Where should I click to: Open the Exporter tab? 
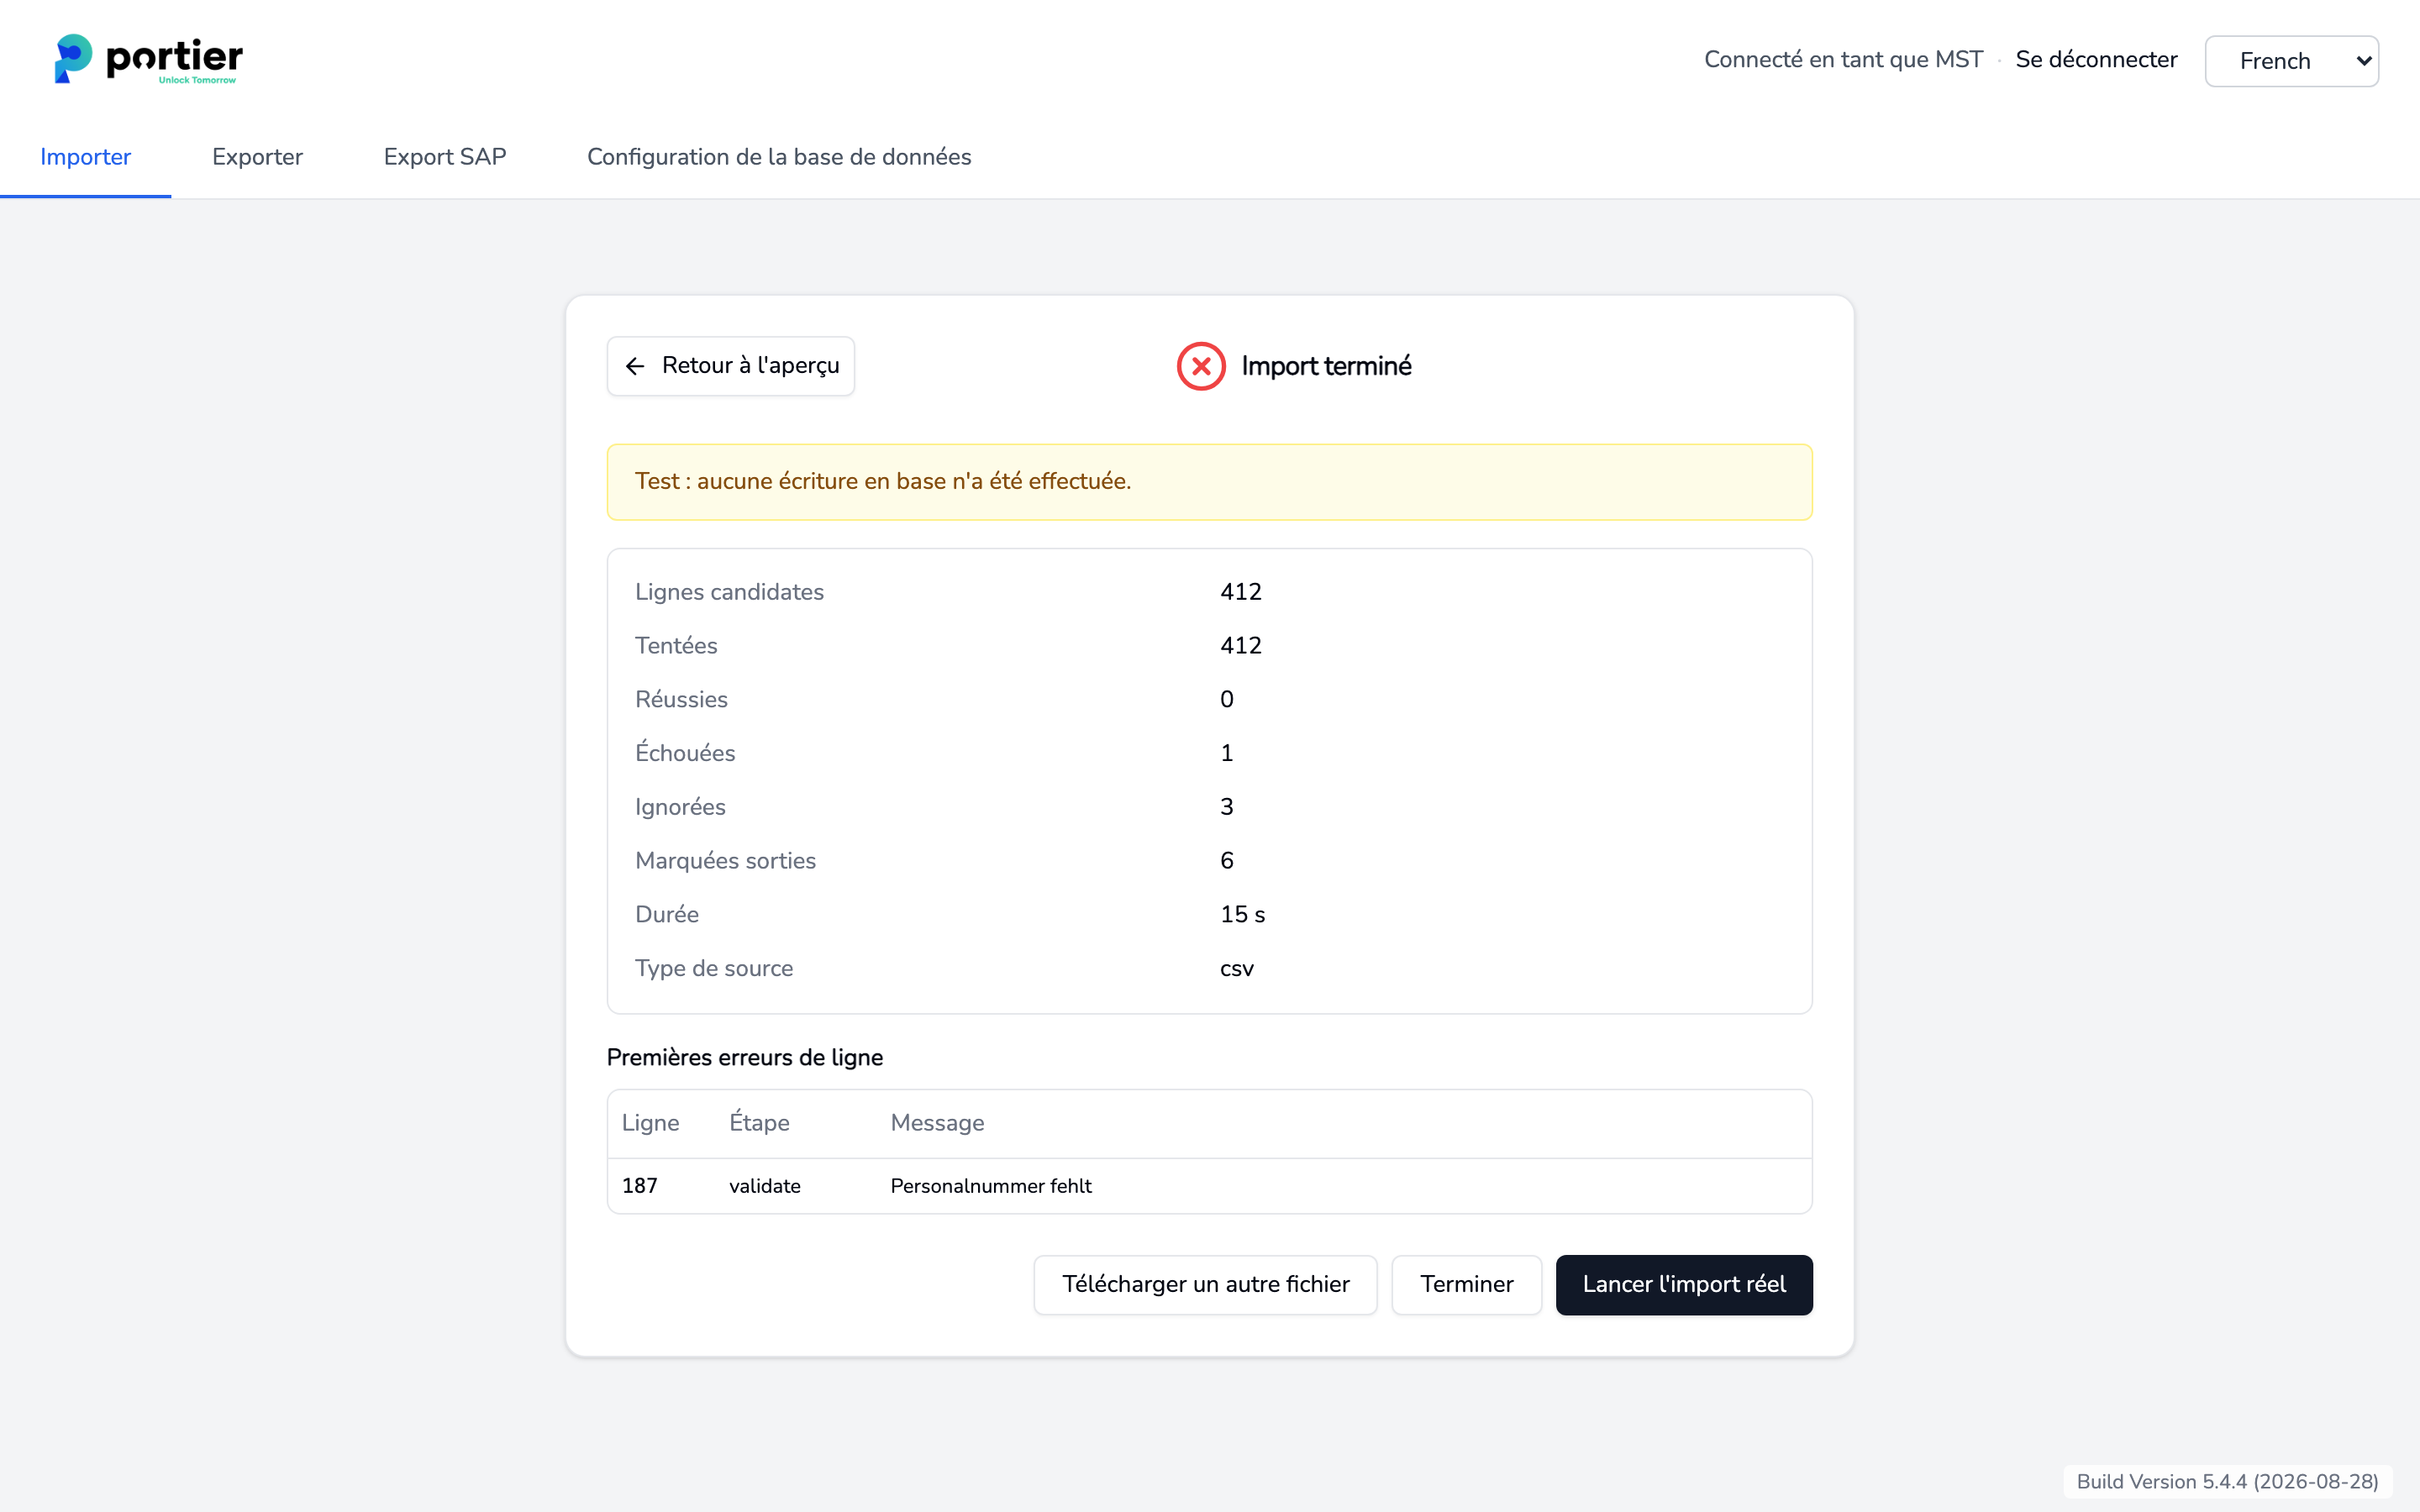pyautogui.click(x=257, y=157)
